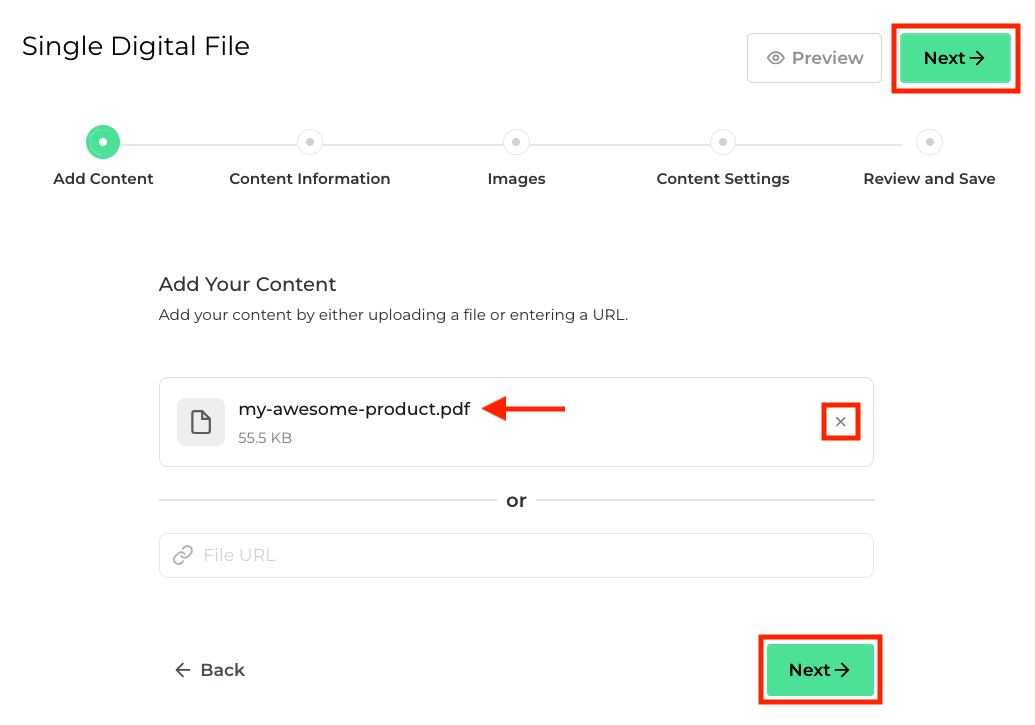The image size is (1035, 725).
Task: Click the Back arrow icon
Action: pyautogui.click(x=183, y=670)
